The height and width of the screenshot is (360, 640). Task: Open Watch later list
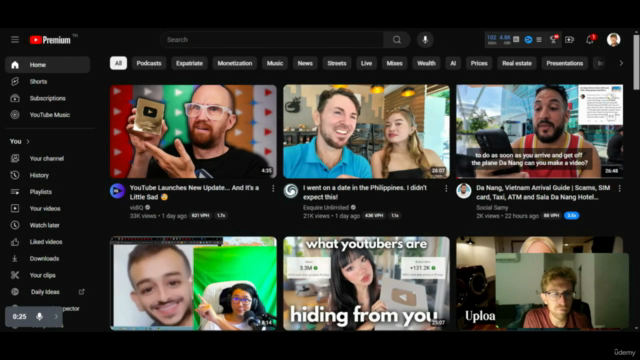tap(48, 225)
